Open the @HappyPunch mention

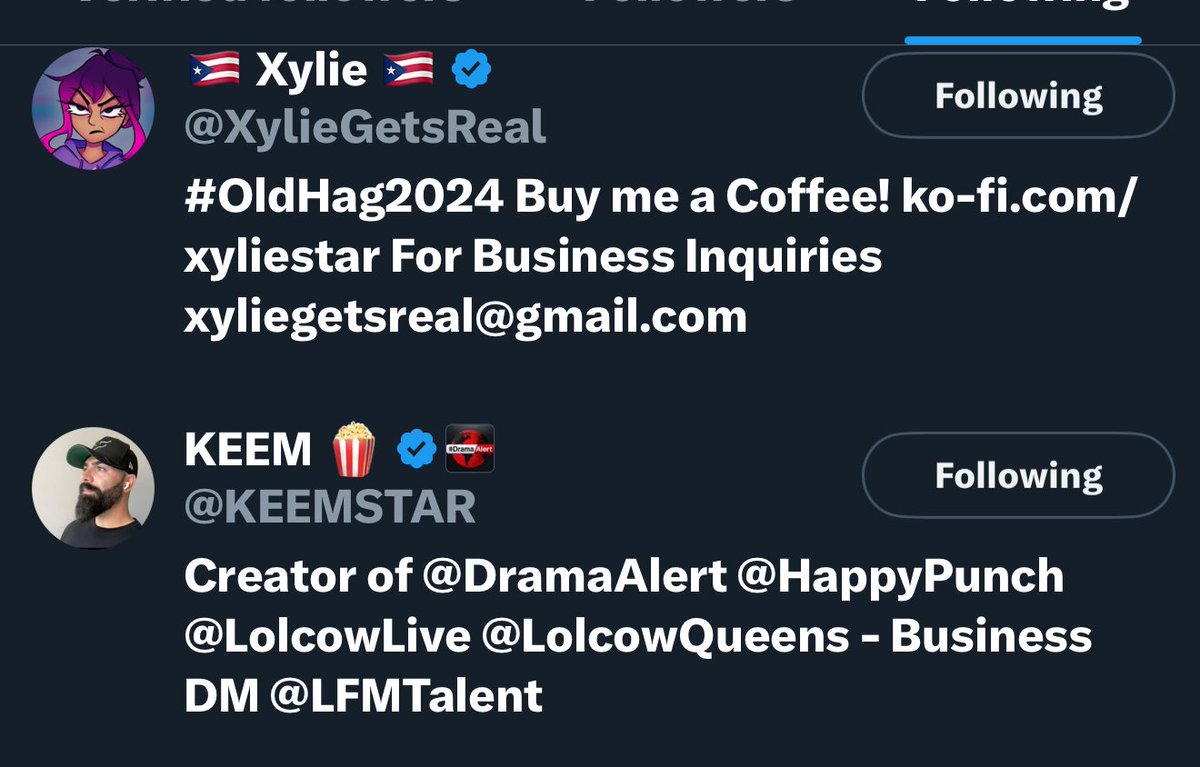901,576
